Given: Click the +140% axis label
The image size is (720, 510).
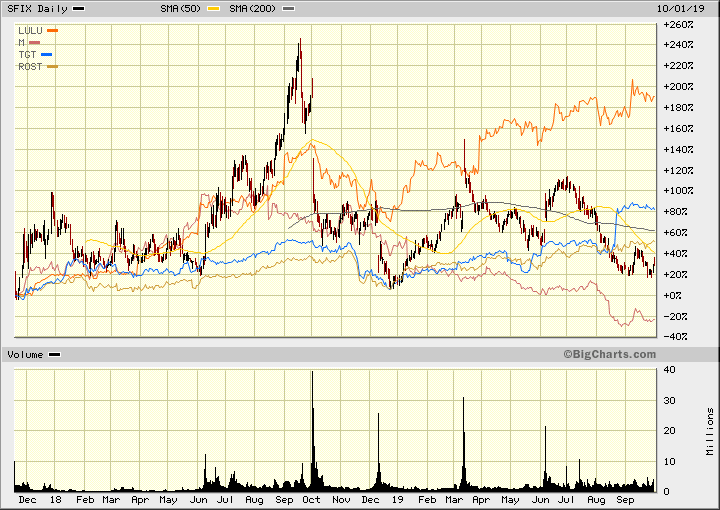Looking at the screenshot, I should pos(678,150).
